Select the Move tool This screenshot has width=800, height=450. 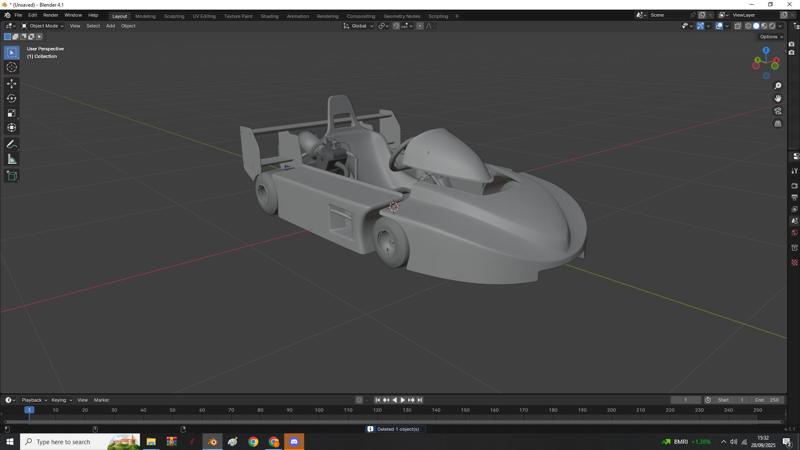(12, 83)
